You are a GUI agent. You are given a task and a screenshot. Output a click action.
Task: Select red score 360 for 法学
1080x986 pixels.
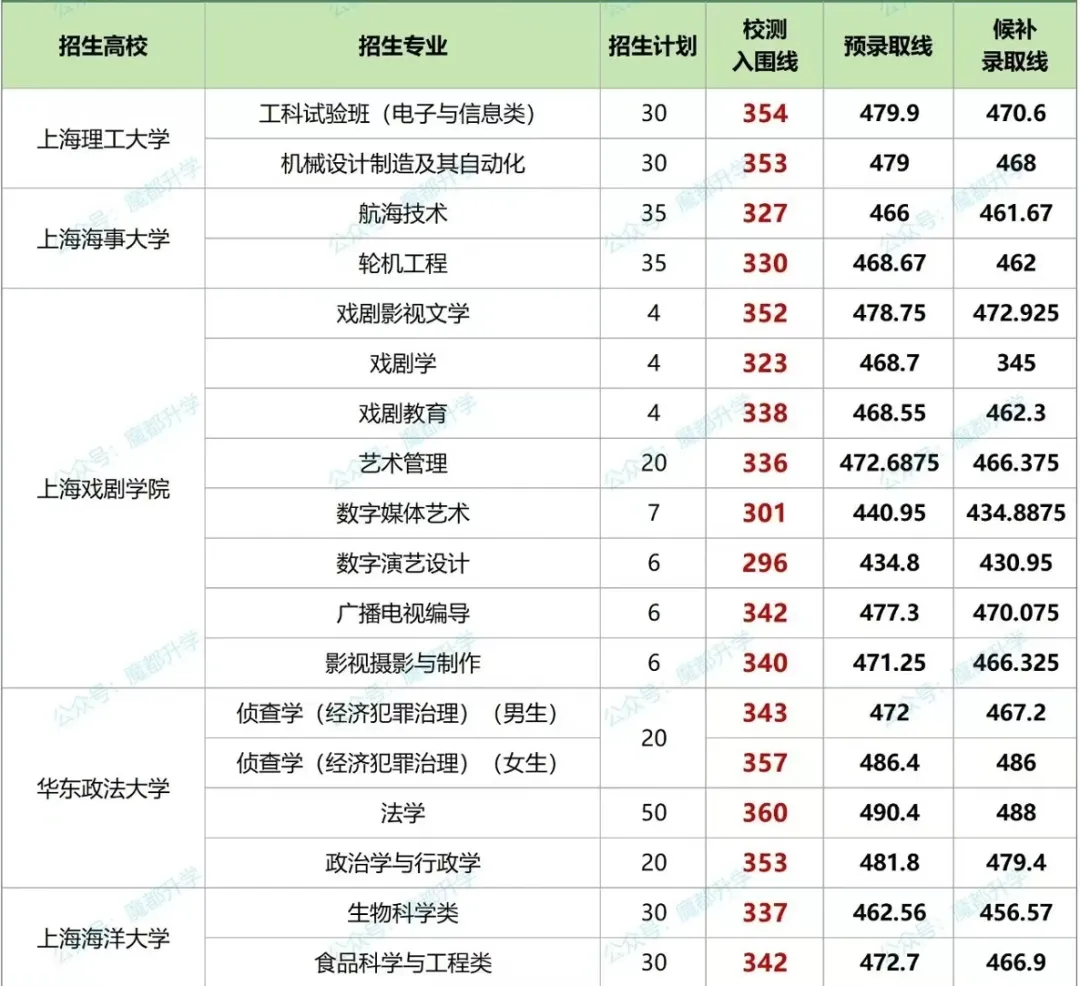coord(765,813)
